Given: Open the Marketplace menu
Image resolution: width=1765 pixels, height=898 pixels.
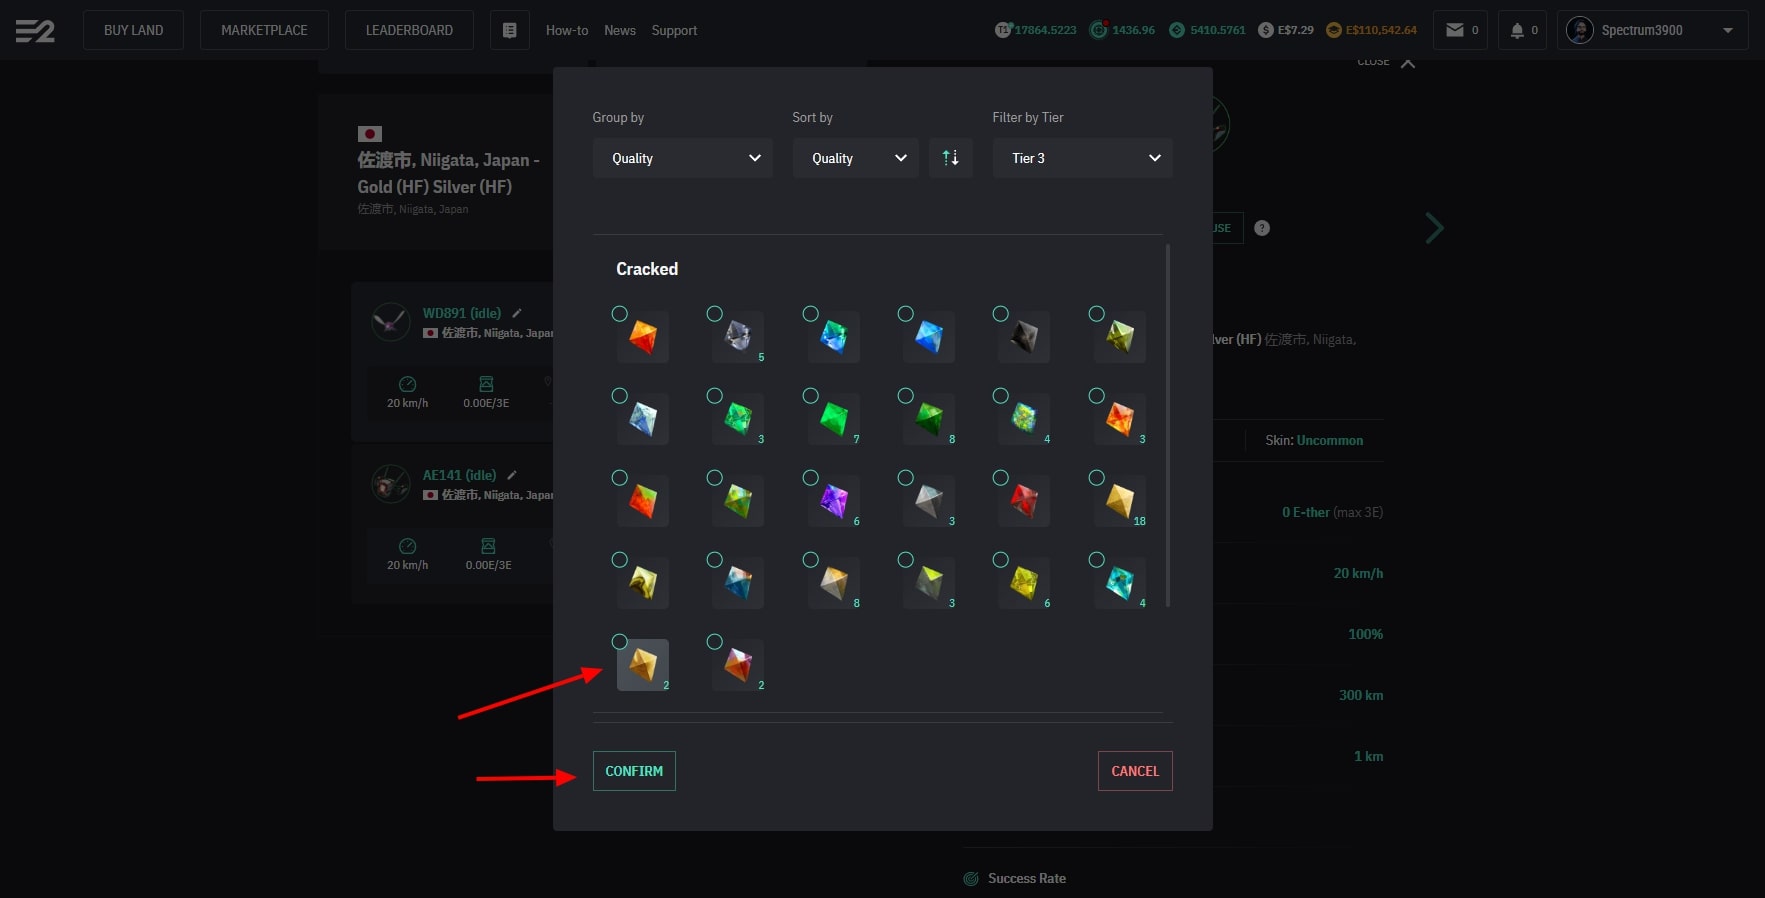Looking at the screenshot, I should (x=264, y=30).
